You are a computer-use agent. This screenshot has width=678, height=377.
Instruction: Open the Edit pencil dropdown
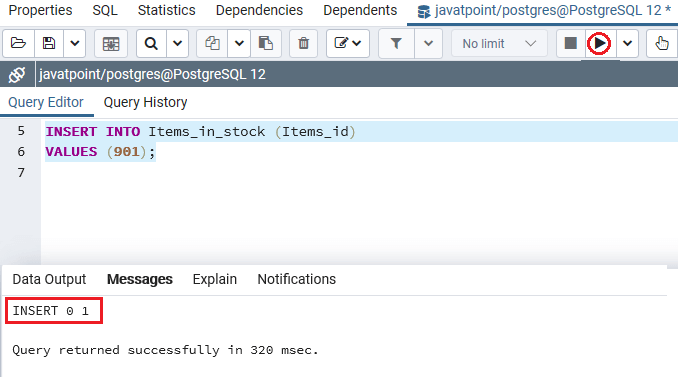pyautogui.click(x=348, y=43)
